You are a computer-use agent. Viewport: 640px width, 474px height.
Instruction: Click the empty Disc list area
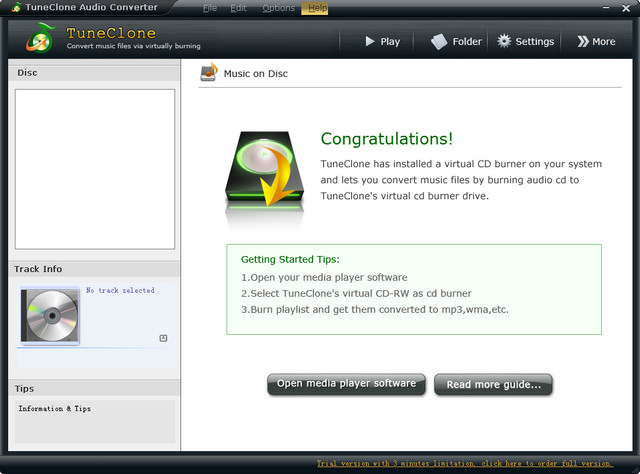point(95,168)
